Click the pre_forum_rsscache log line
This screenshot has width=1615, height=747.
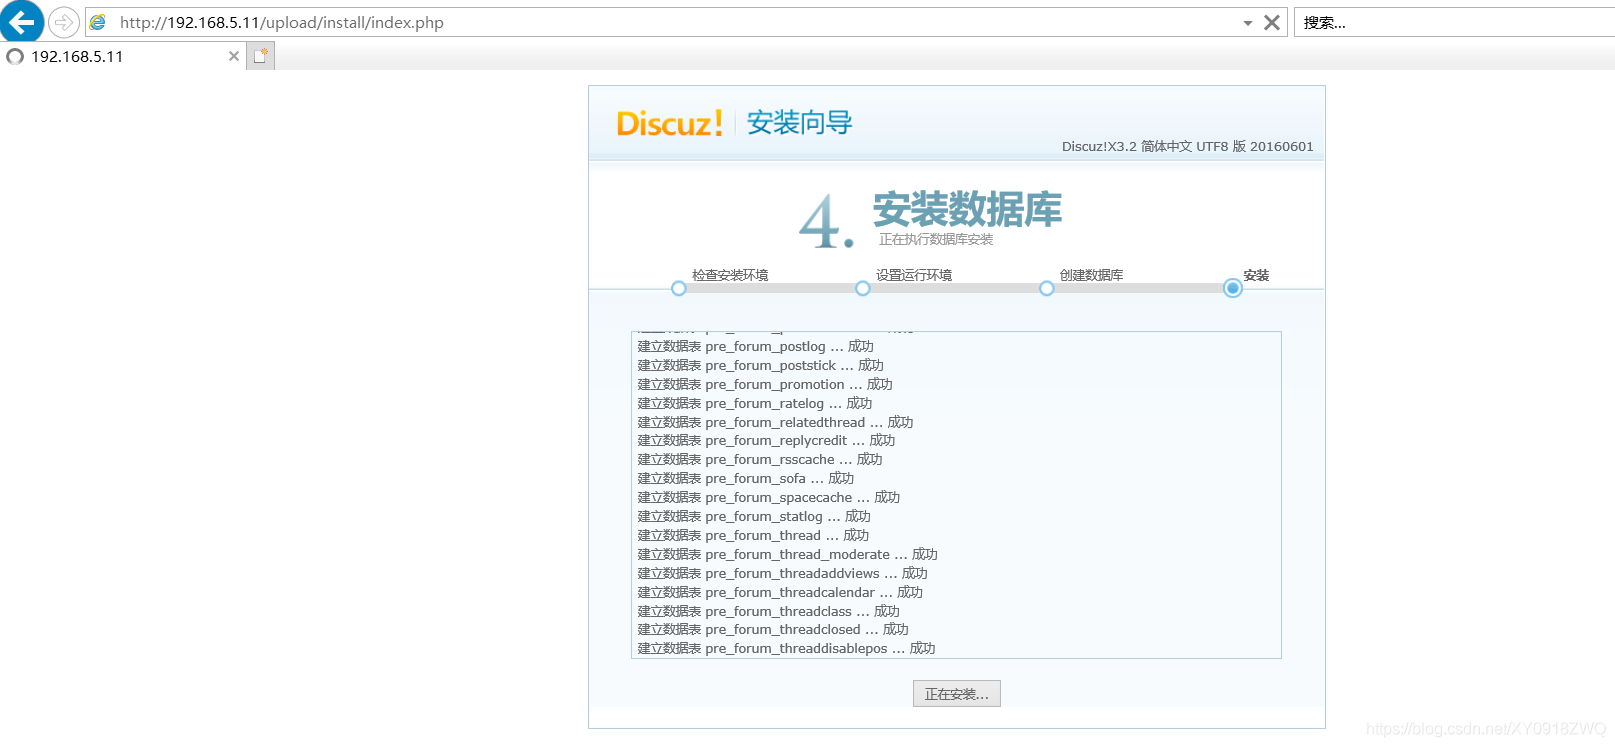[760, 459]
